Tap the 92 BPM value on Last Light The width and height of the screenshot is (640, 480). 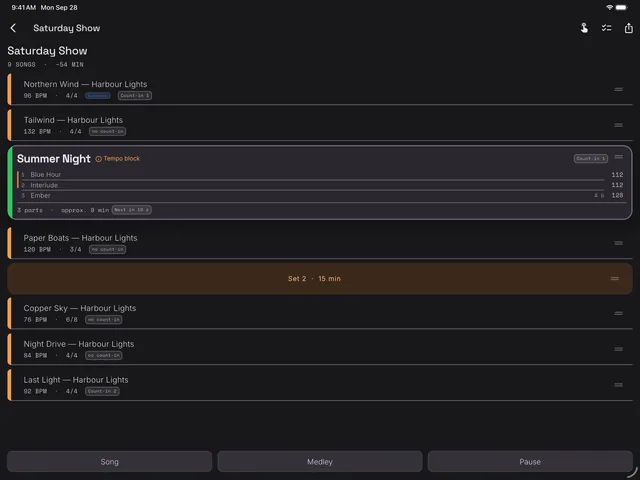[35, 391]
